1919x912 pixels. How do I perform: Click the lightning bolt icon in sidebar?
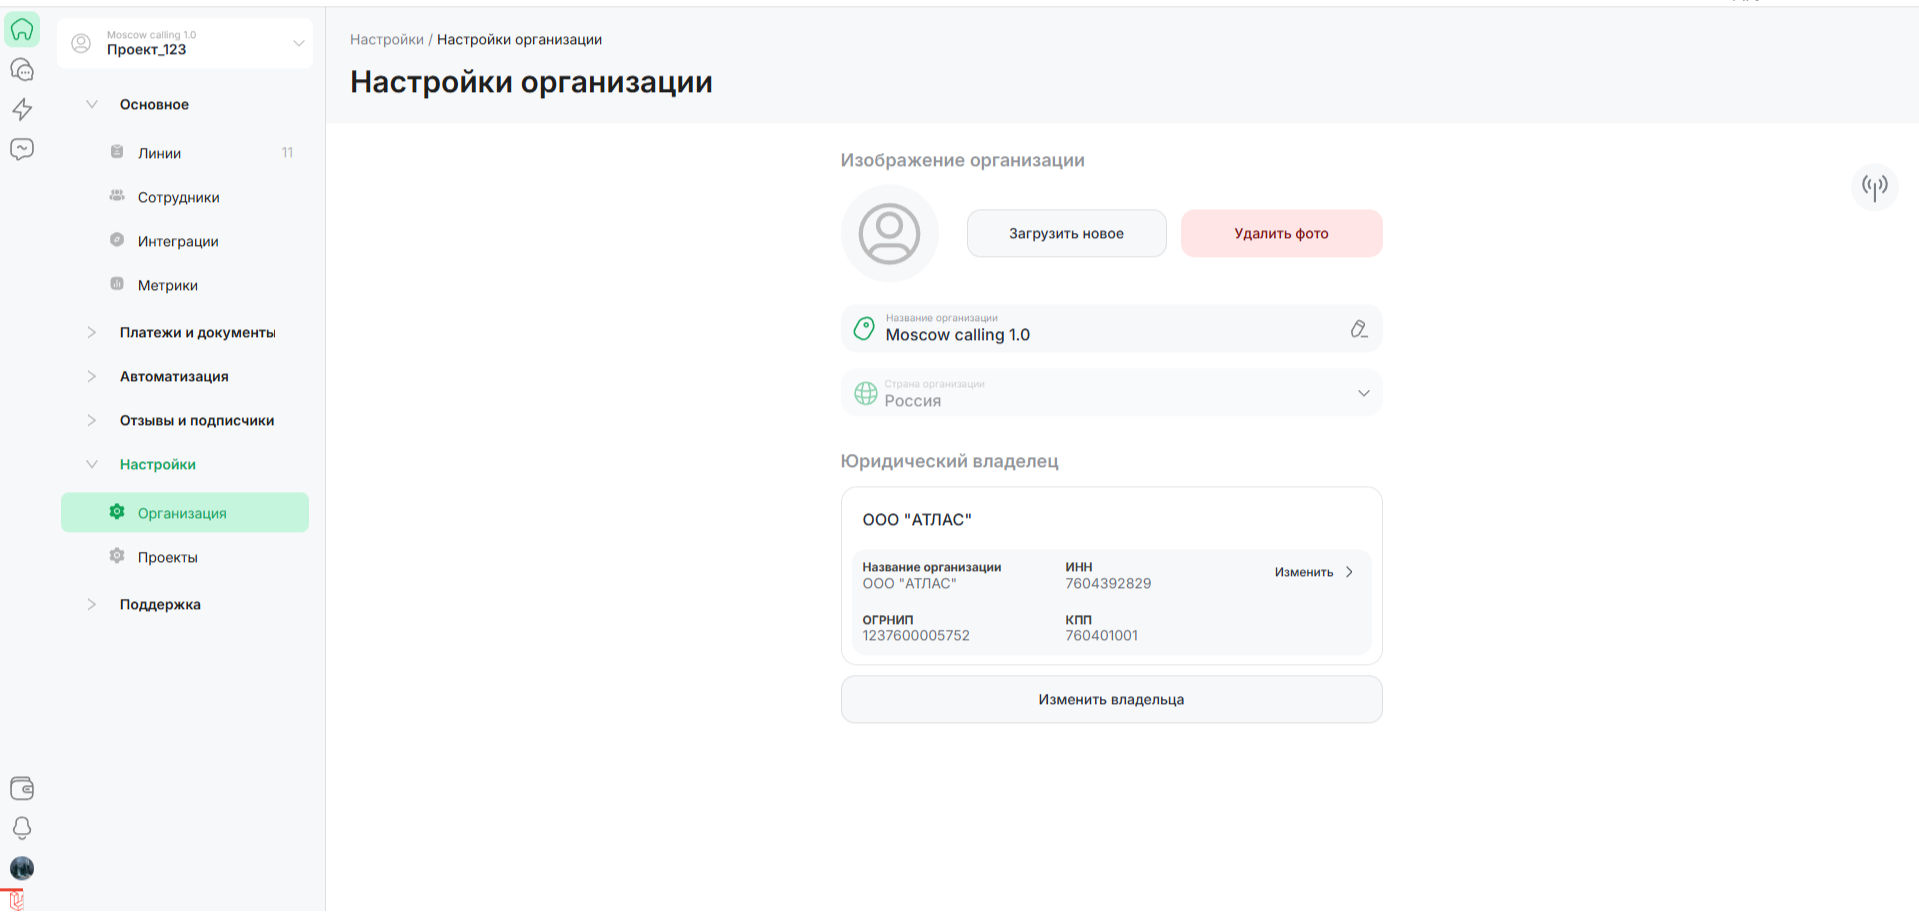22,109
